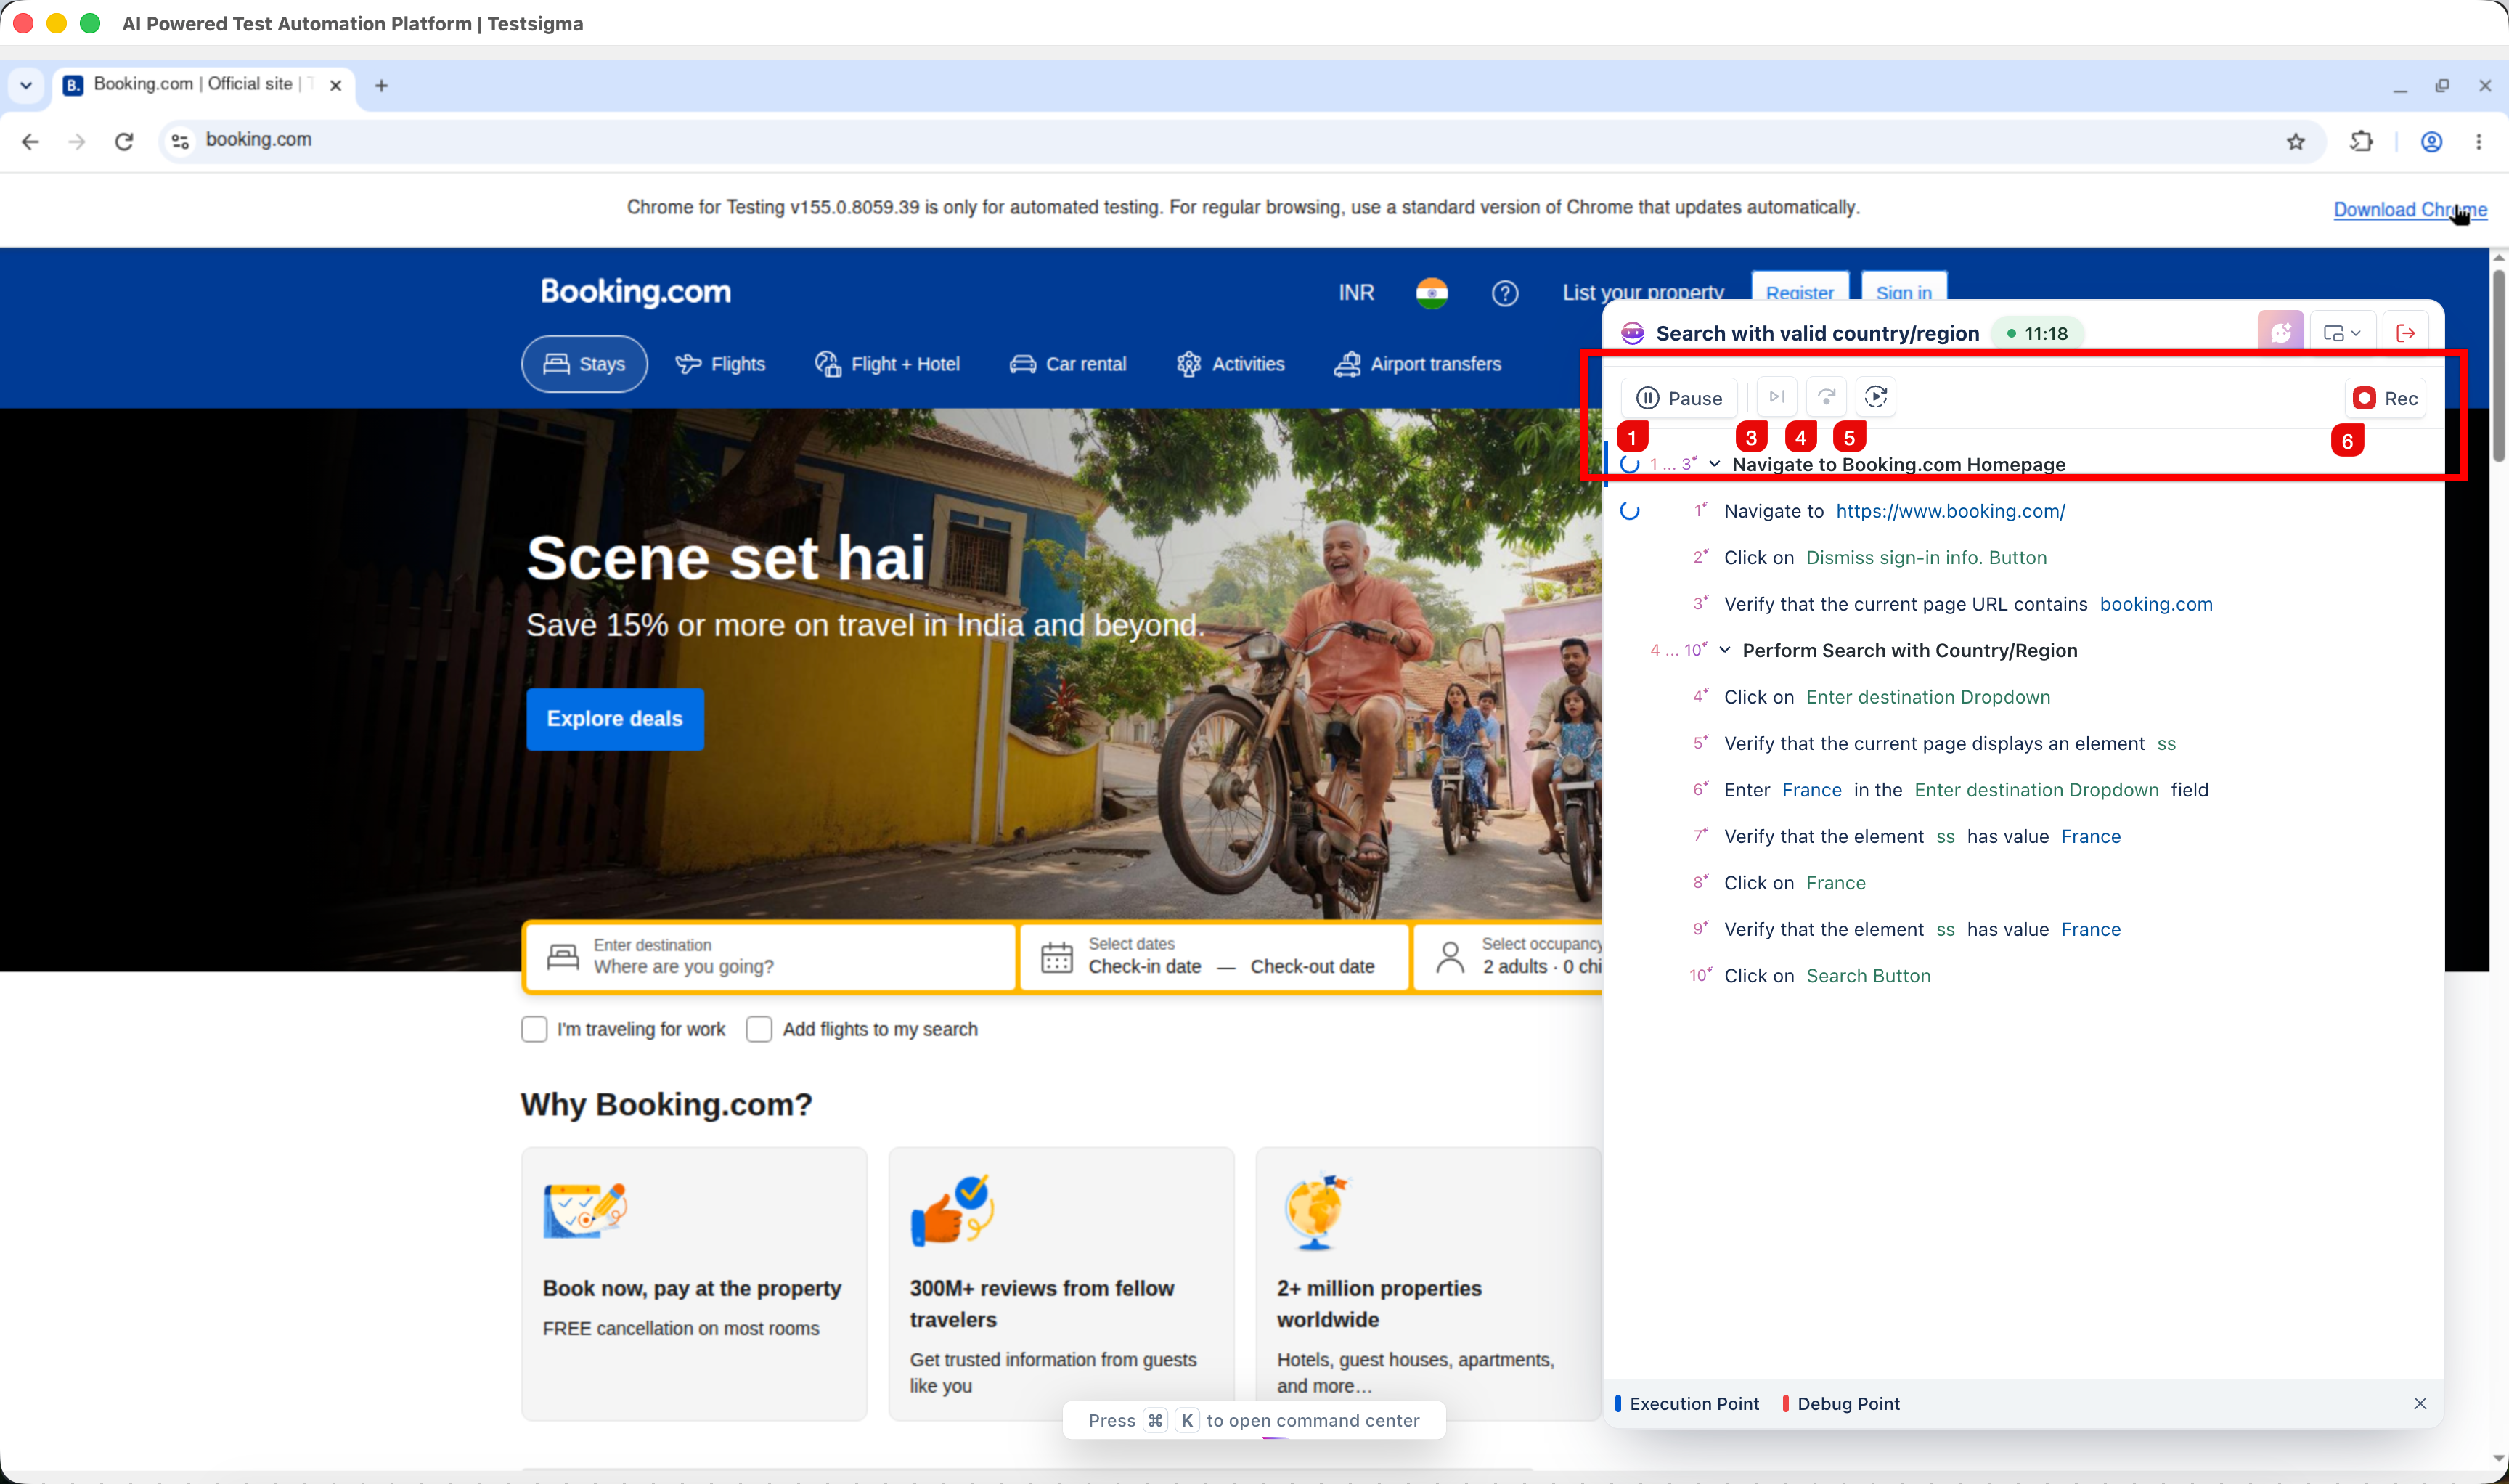Collapse Navigate to Booking.com Homepage step group
This screenshot has width=2509, height=1484.
point(1714,464)
